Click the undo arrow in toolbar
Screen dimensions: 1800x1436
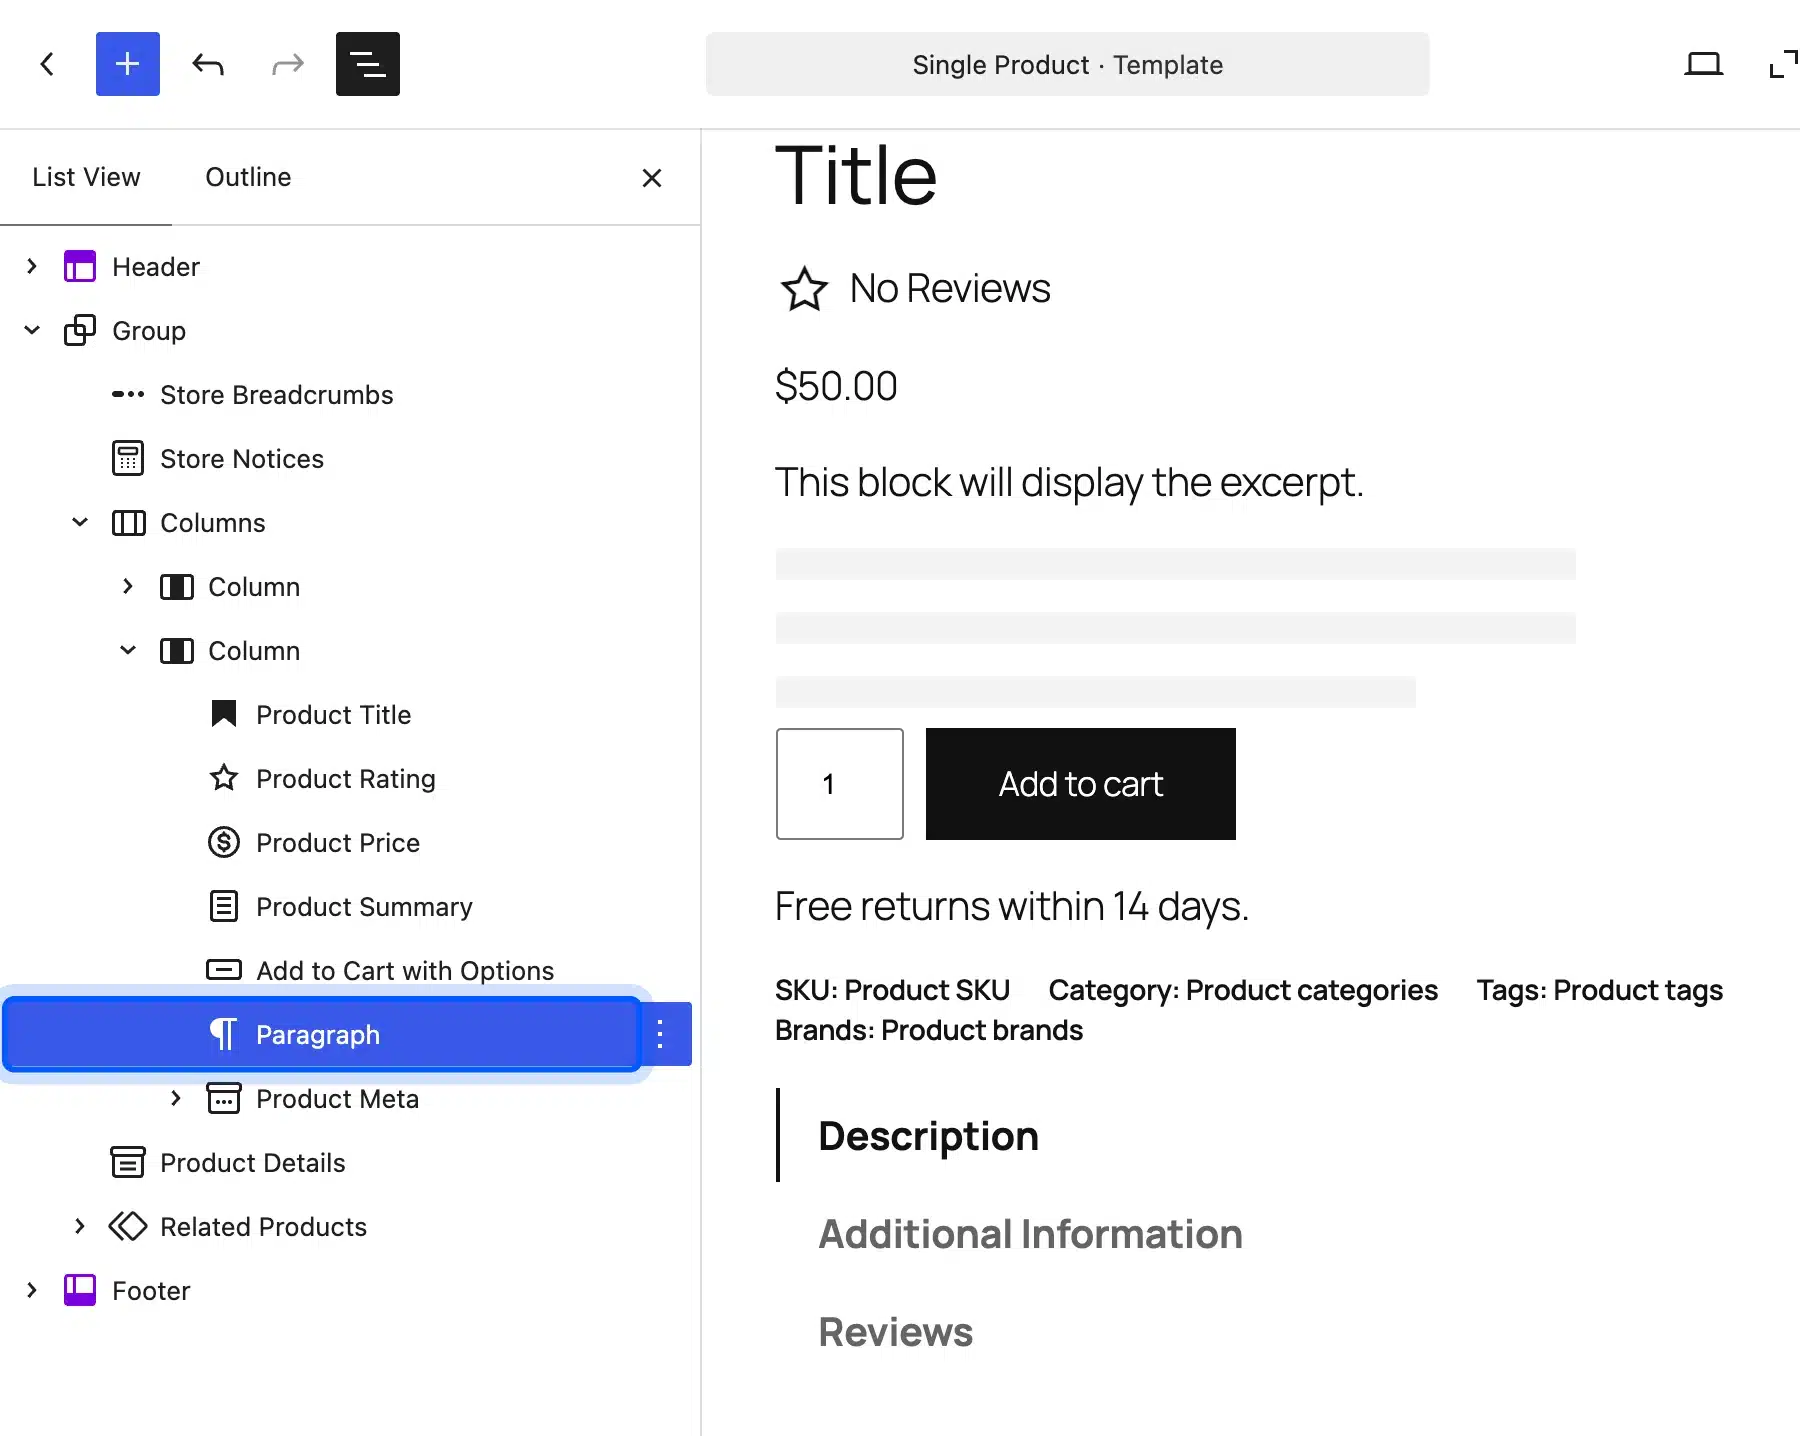point(208,65)
